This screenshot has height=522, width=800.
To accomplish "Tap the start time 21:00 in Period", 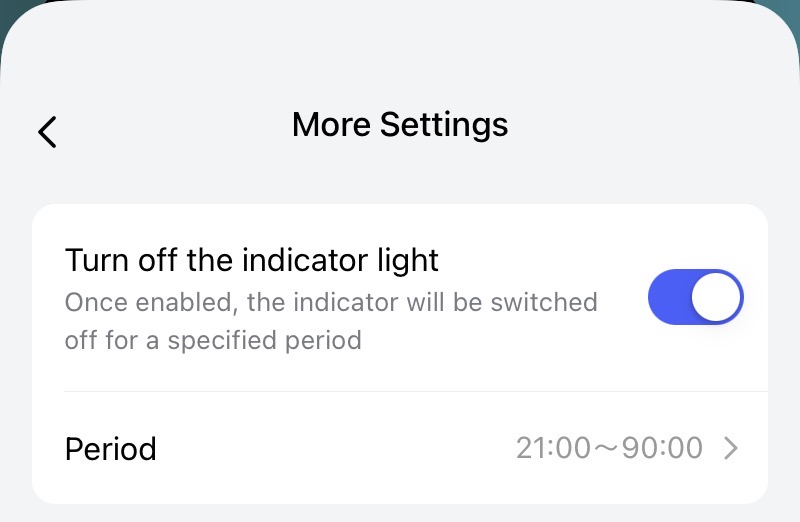I will (553, 448).
